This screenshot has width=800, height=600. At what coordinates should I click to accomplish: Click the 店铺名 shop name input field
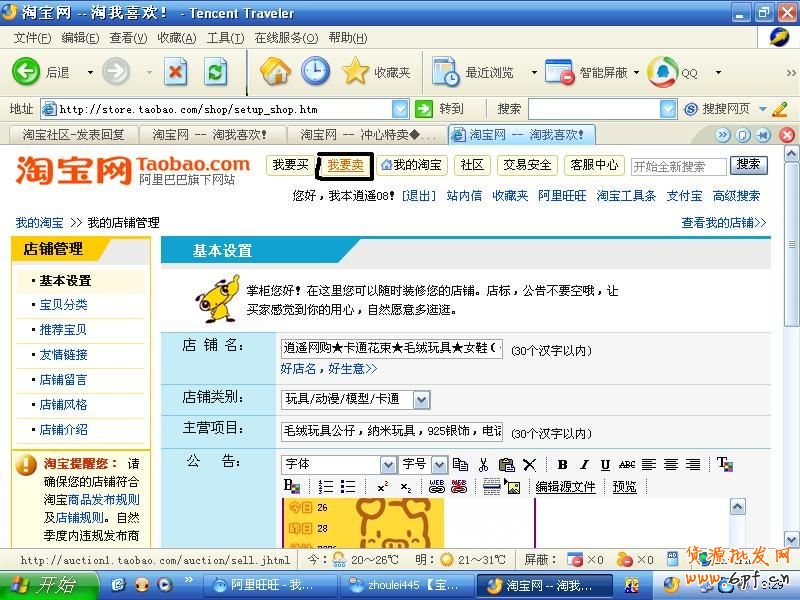(x=391, y=348)
